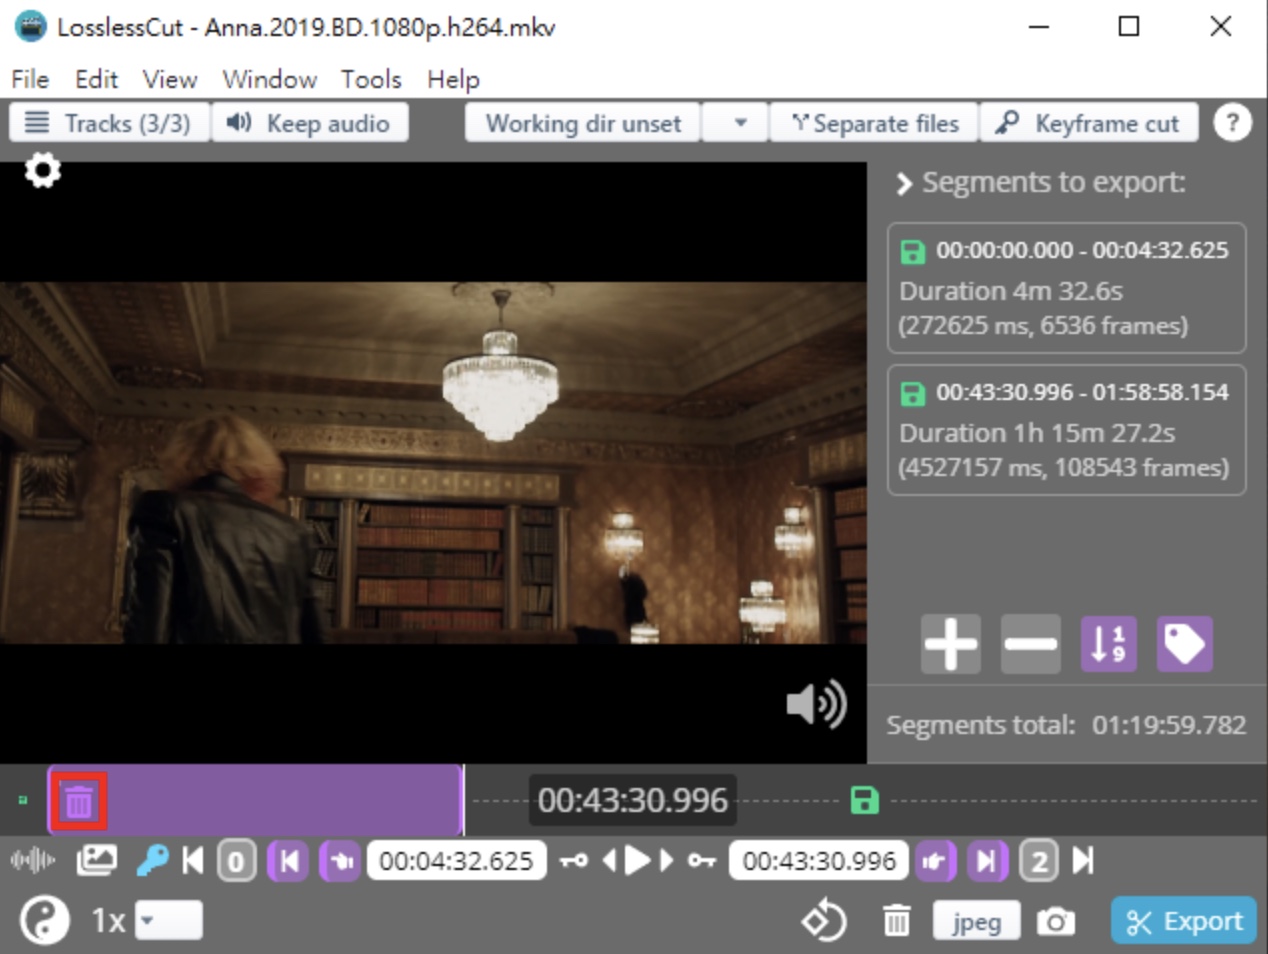Seek to the next keyframe
The image size is (1268, 954).
point(702,860)
